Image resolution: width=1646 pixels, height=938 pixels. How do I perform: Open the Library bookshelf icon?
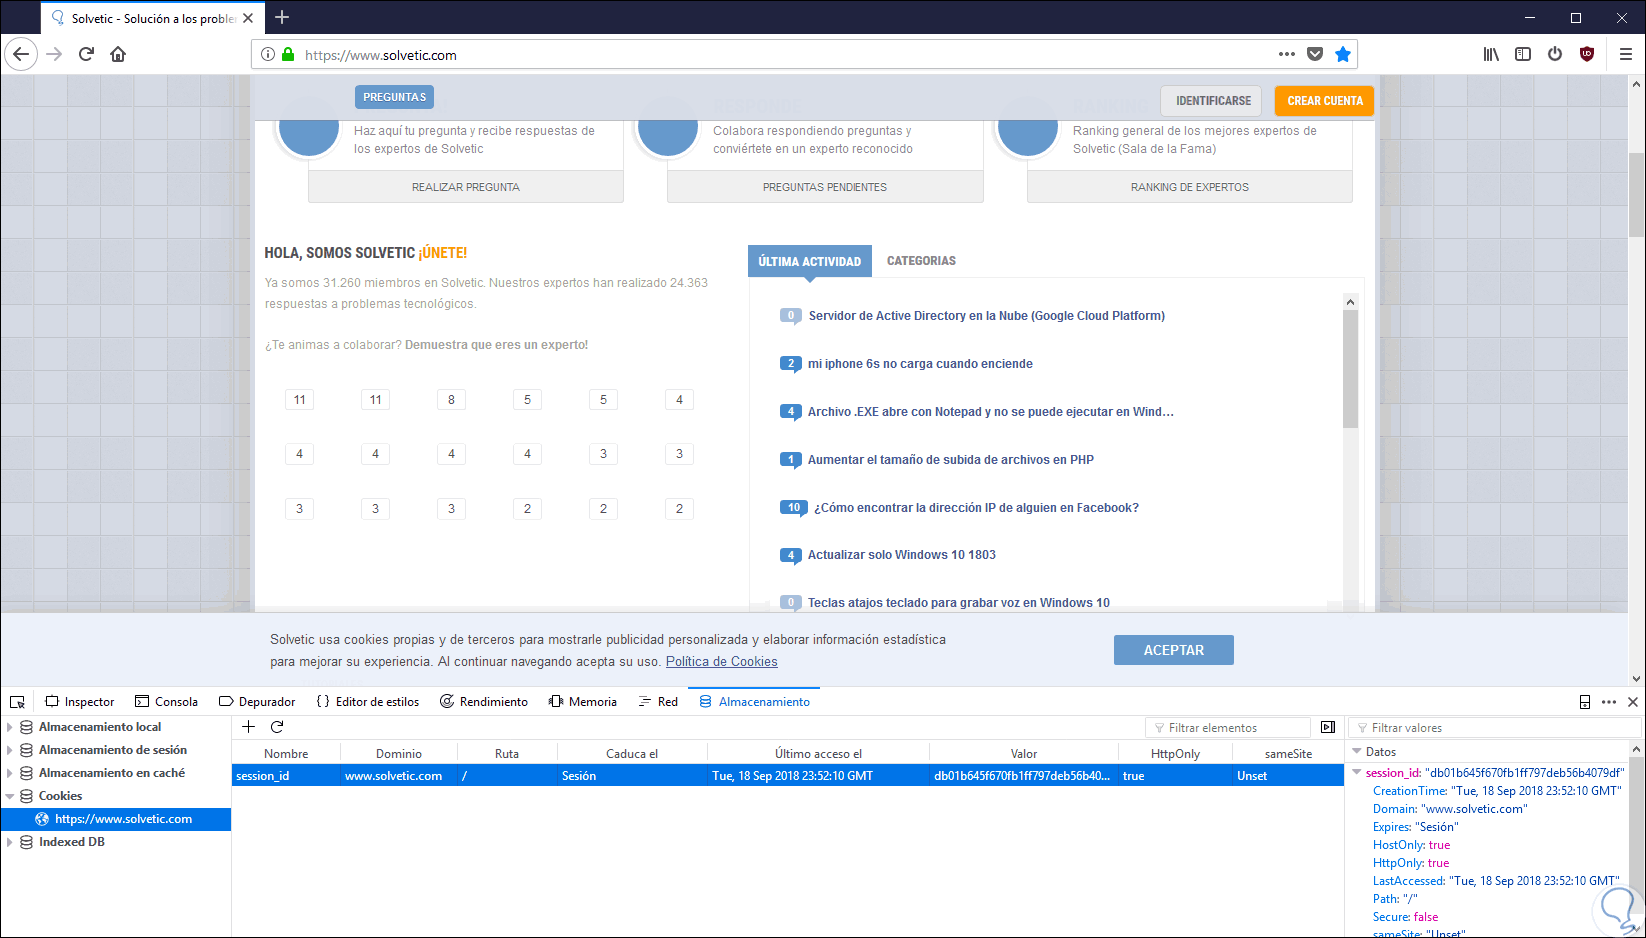[1491, 54]
